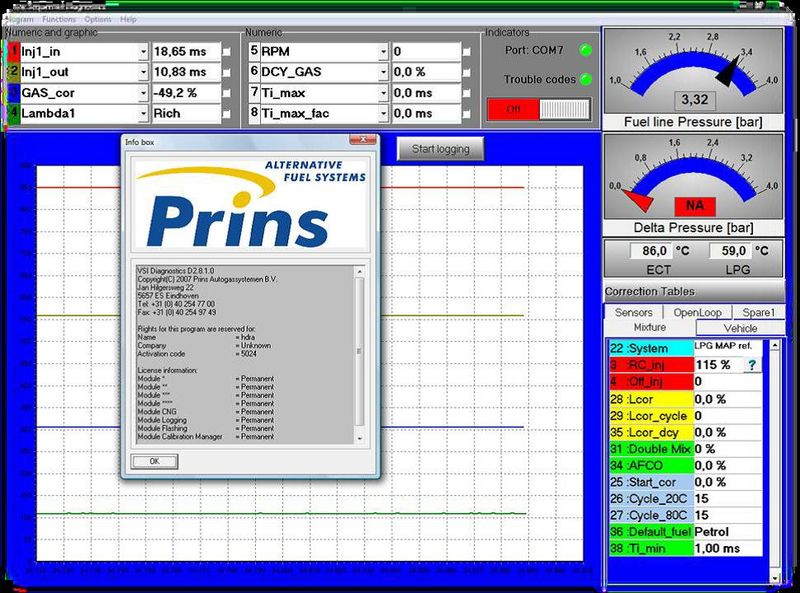Open the Ti_max_fac channel dropdown
This screenshot has width=800, height=593.
pos(383,113)
